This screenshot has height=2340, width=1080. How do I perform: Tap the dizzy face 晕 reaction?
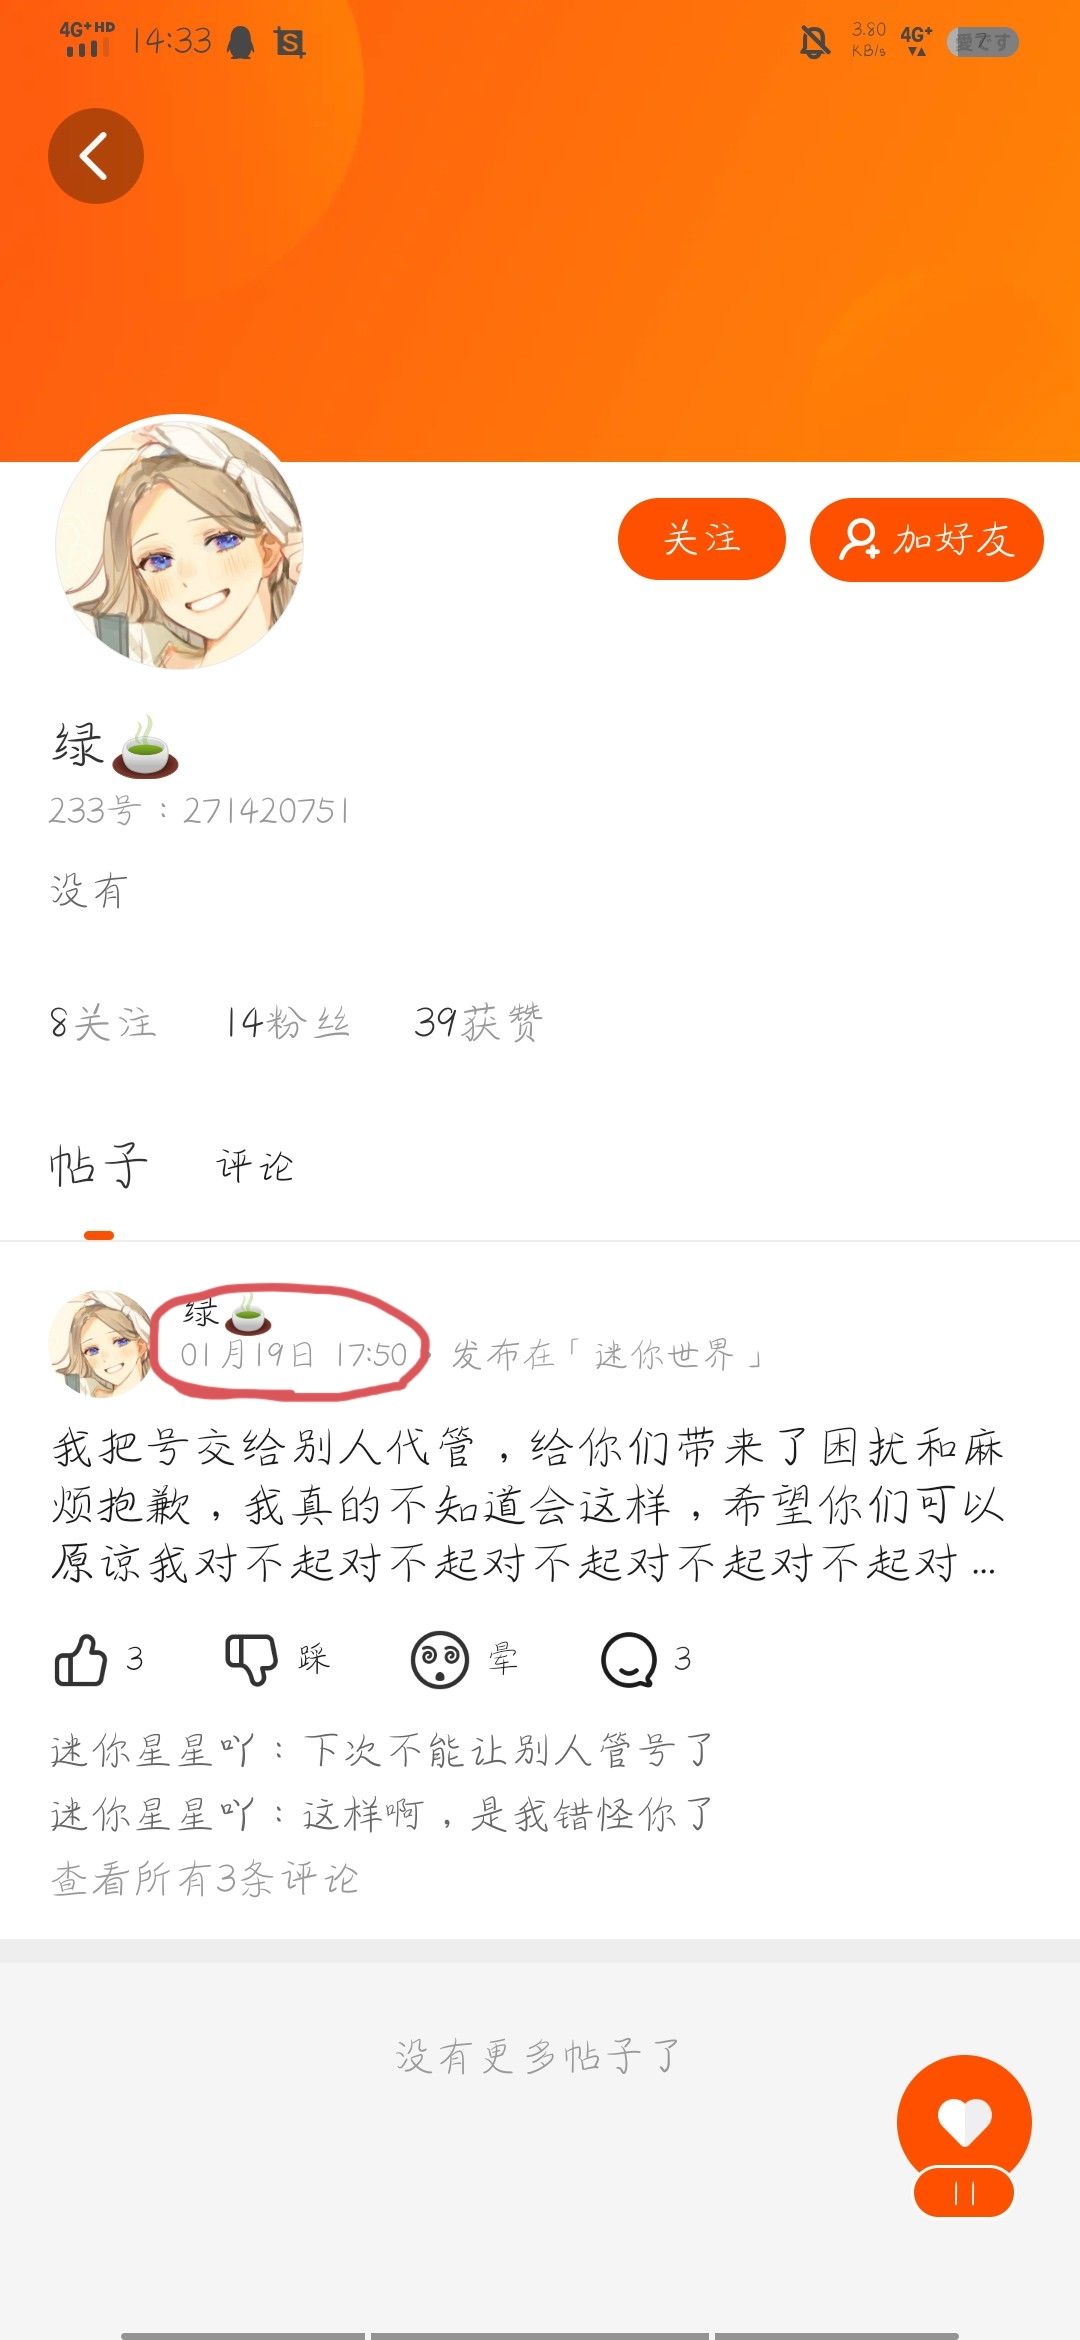click(440, 1660)
